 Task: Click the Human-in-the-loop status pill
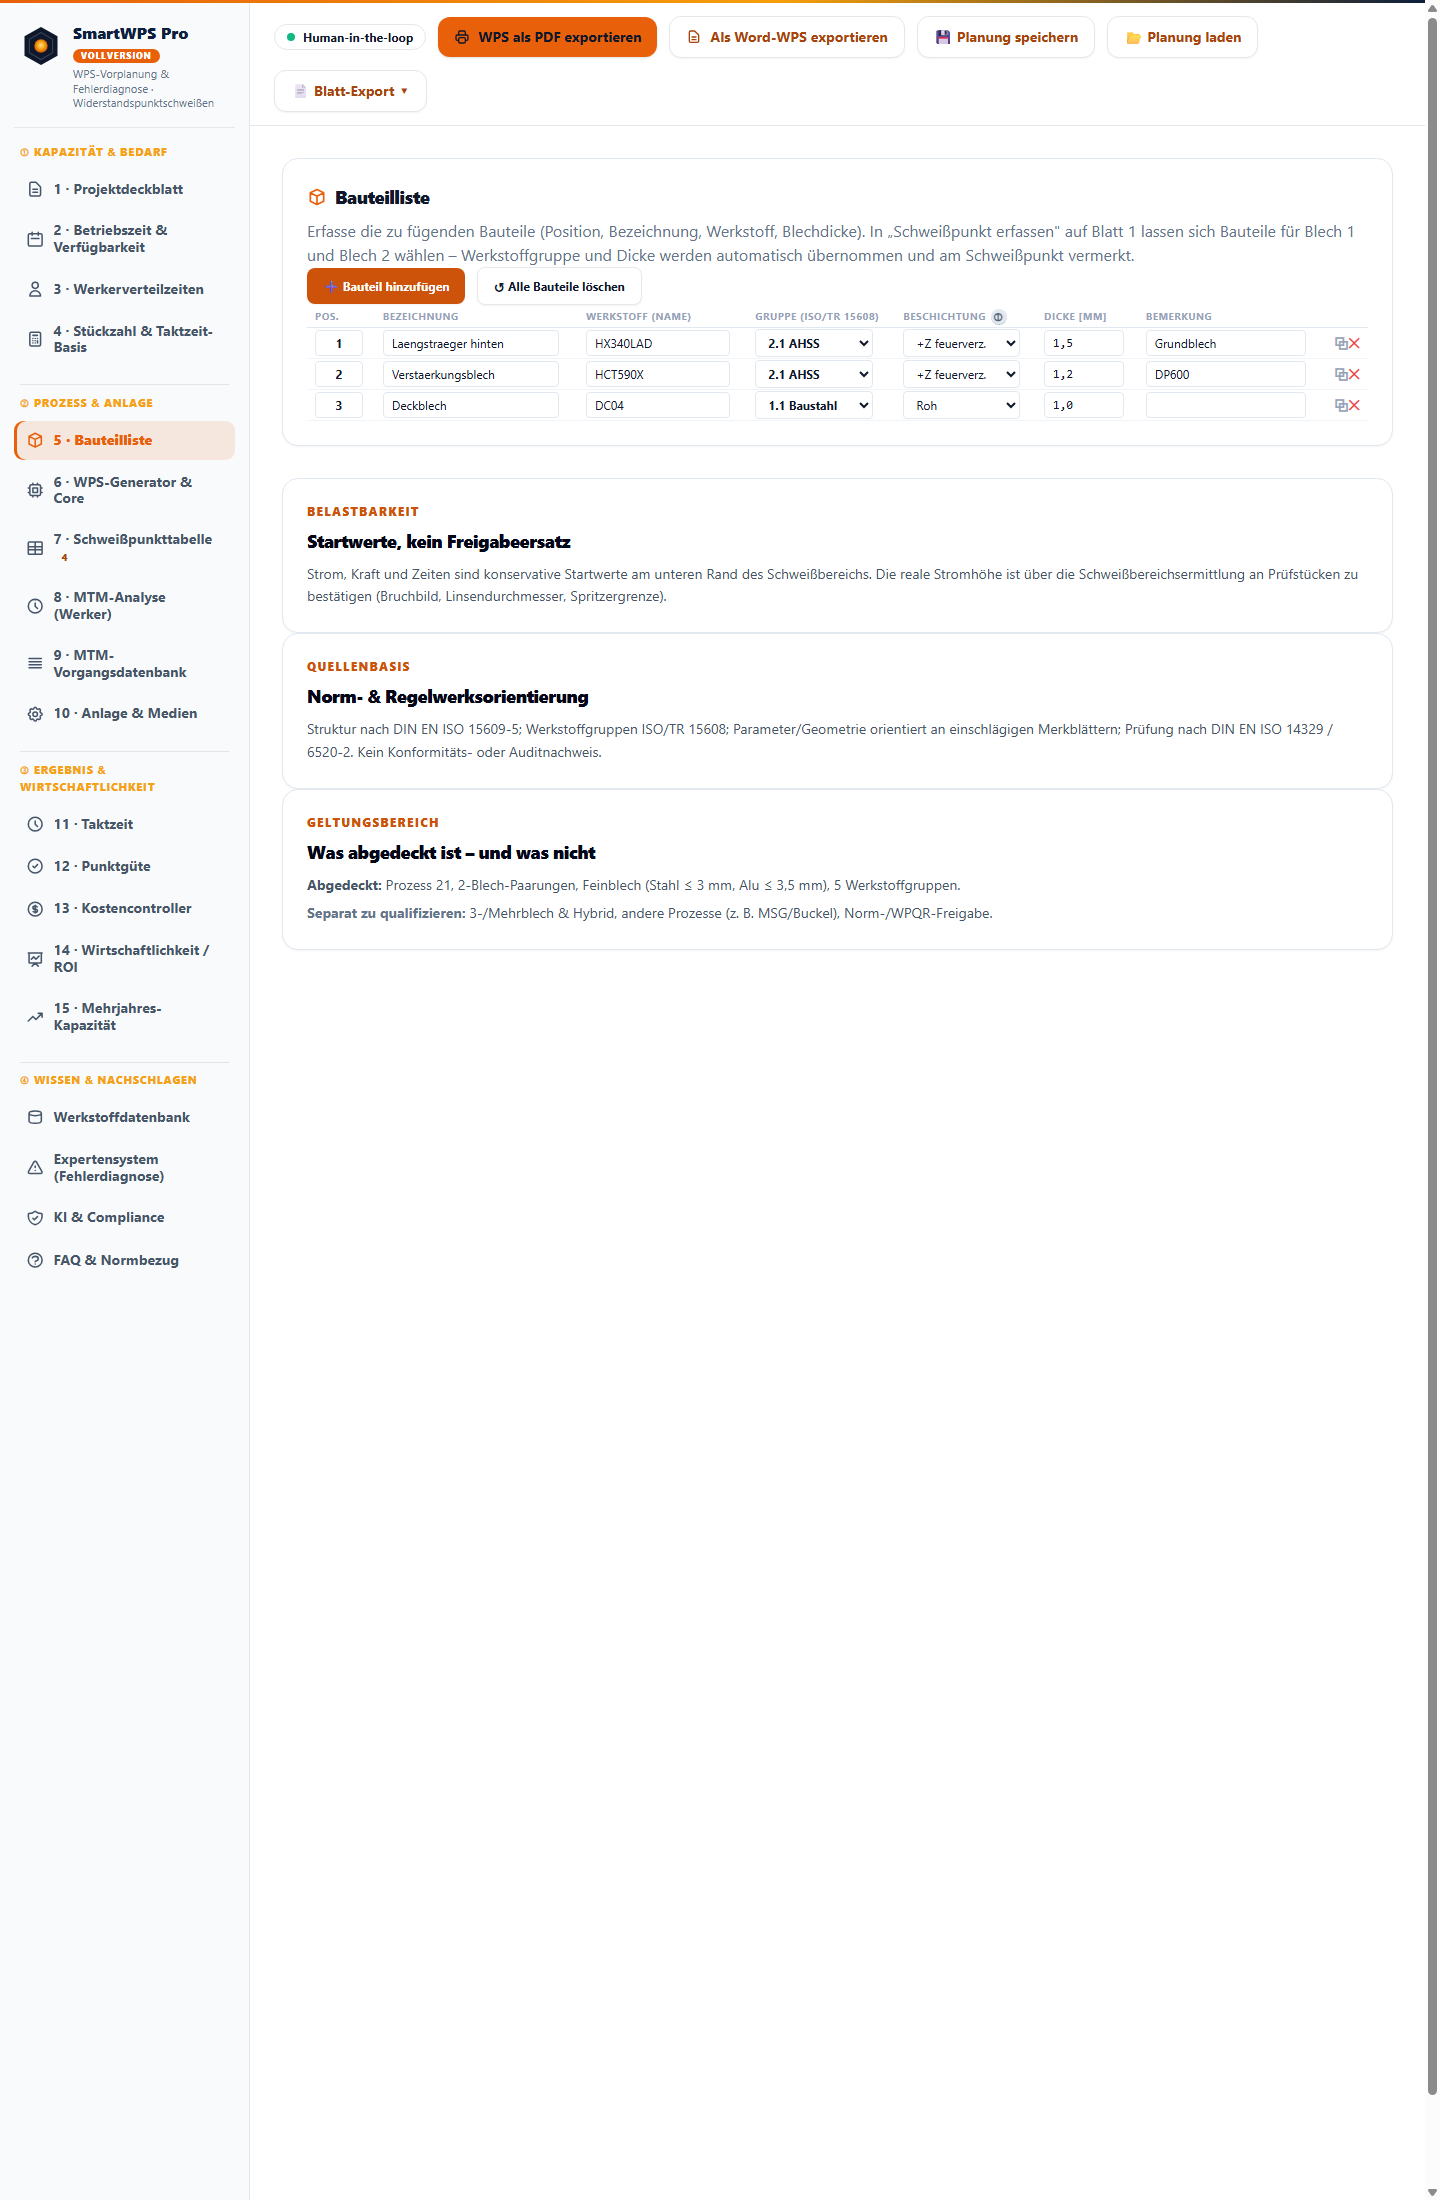point(350,38)
